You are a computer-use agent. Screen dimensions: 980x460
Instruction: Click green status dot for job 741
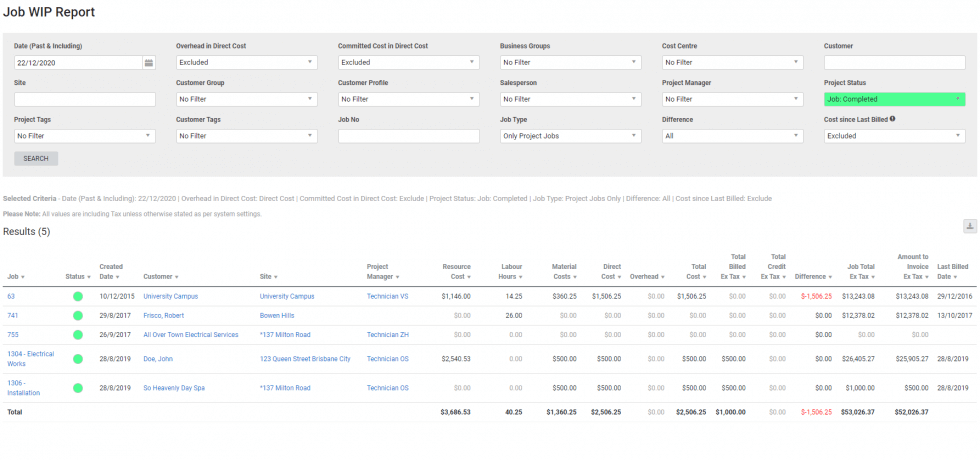pyautogui.click(x=78, y=315)
